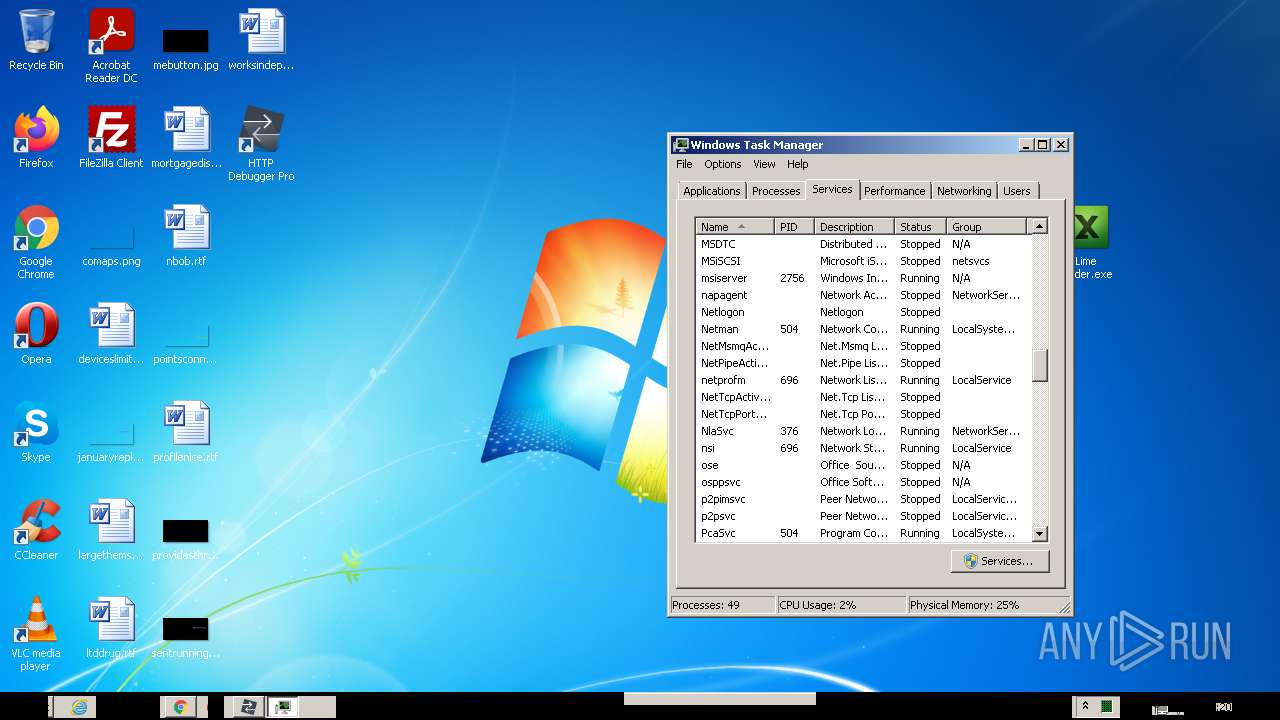Select the MSDTC service row
The height and width of the screenshot is (720, 1280).
tap(862, 244)
